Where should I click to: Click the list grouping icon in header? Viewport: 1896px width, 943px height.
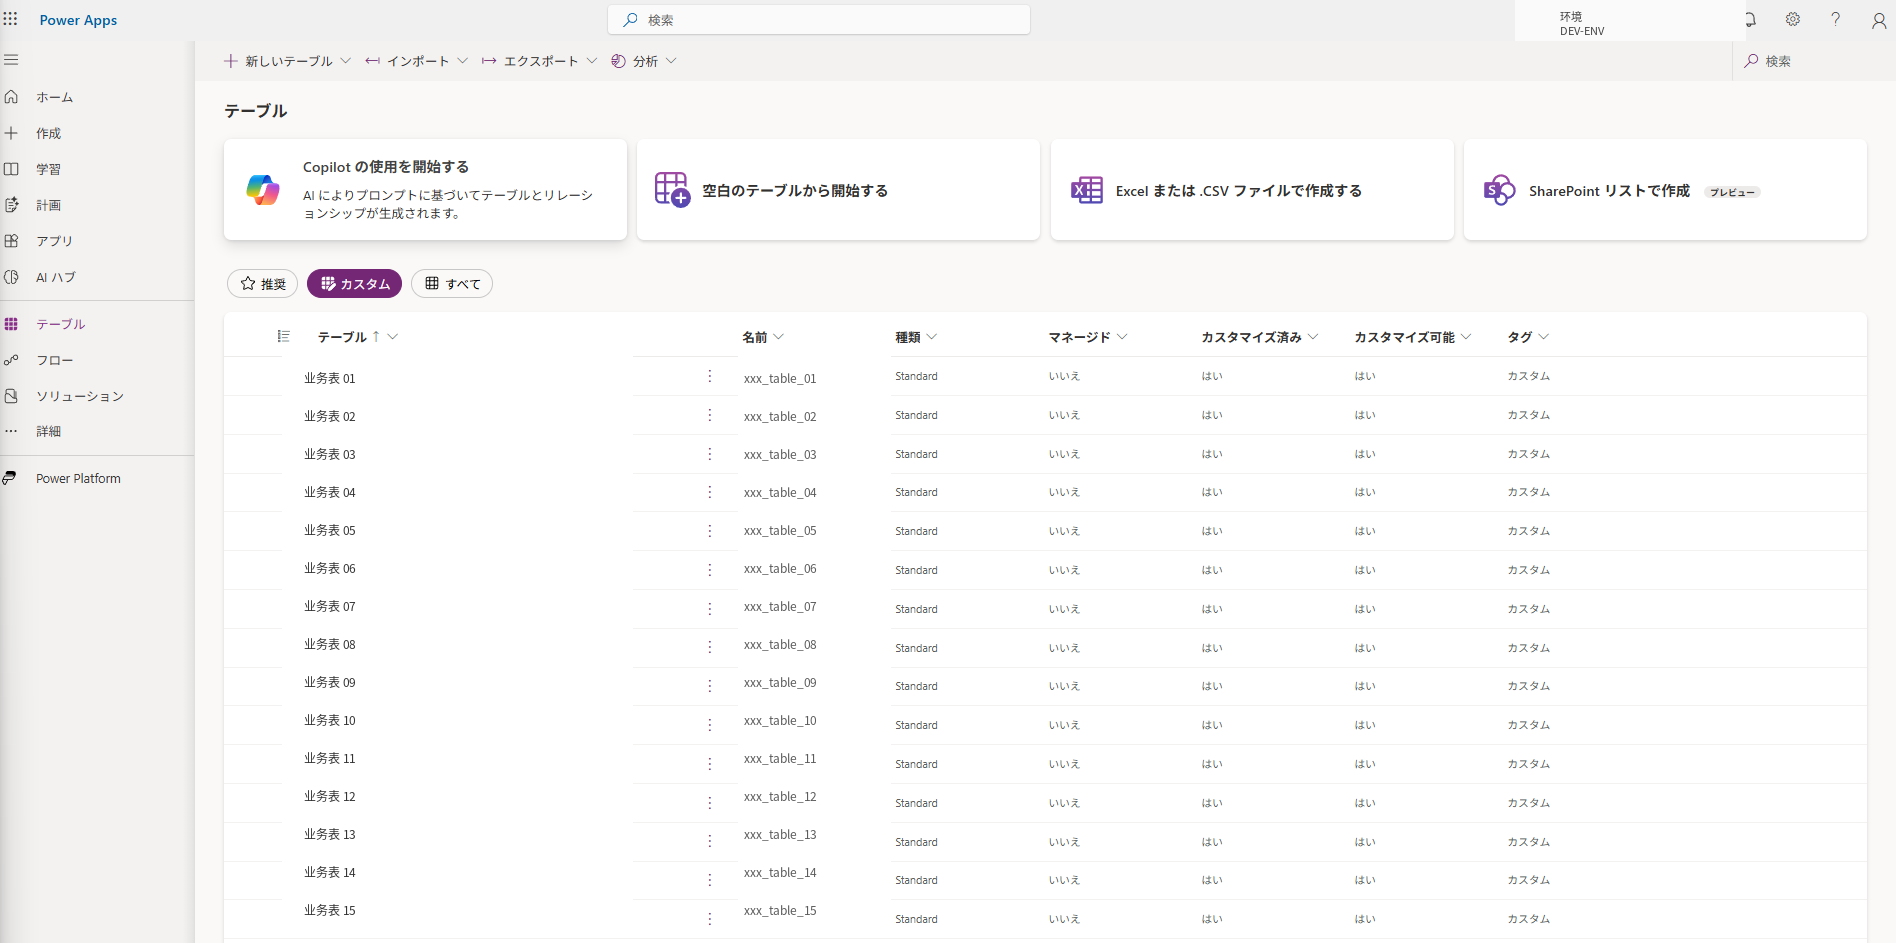coord(284,336)
